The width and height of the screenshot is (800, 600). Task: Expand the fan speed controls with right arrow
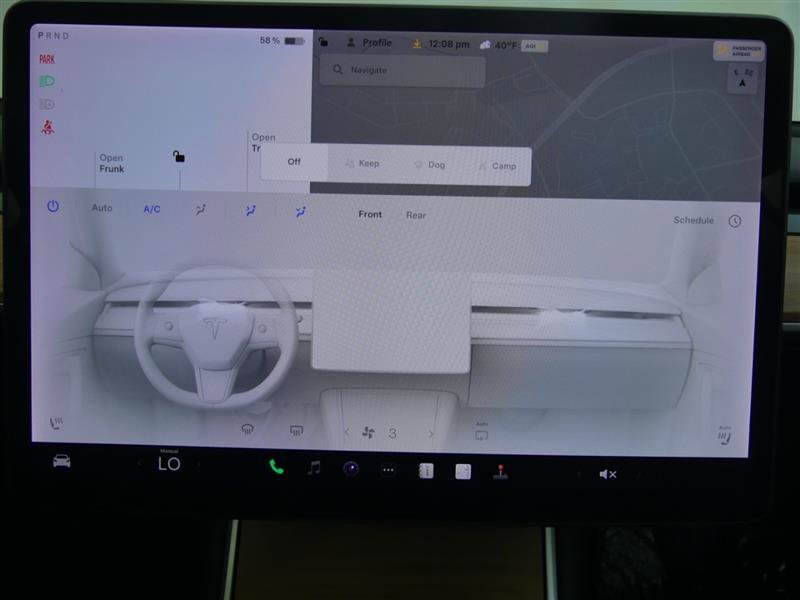(x=429, y=434)
